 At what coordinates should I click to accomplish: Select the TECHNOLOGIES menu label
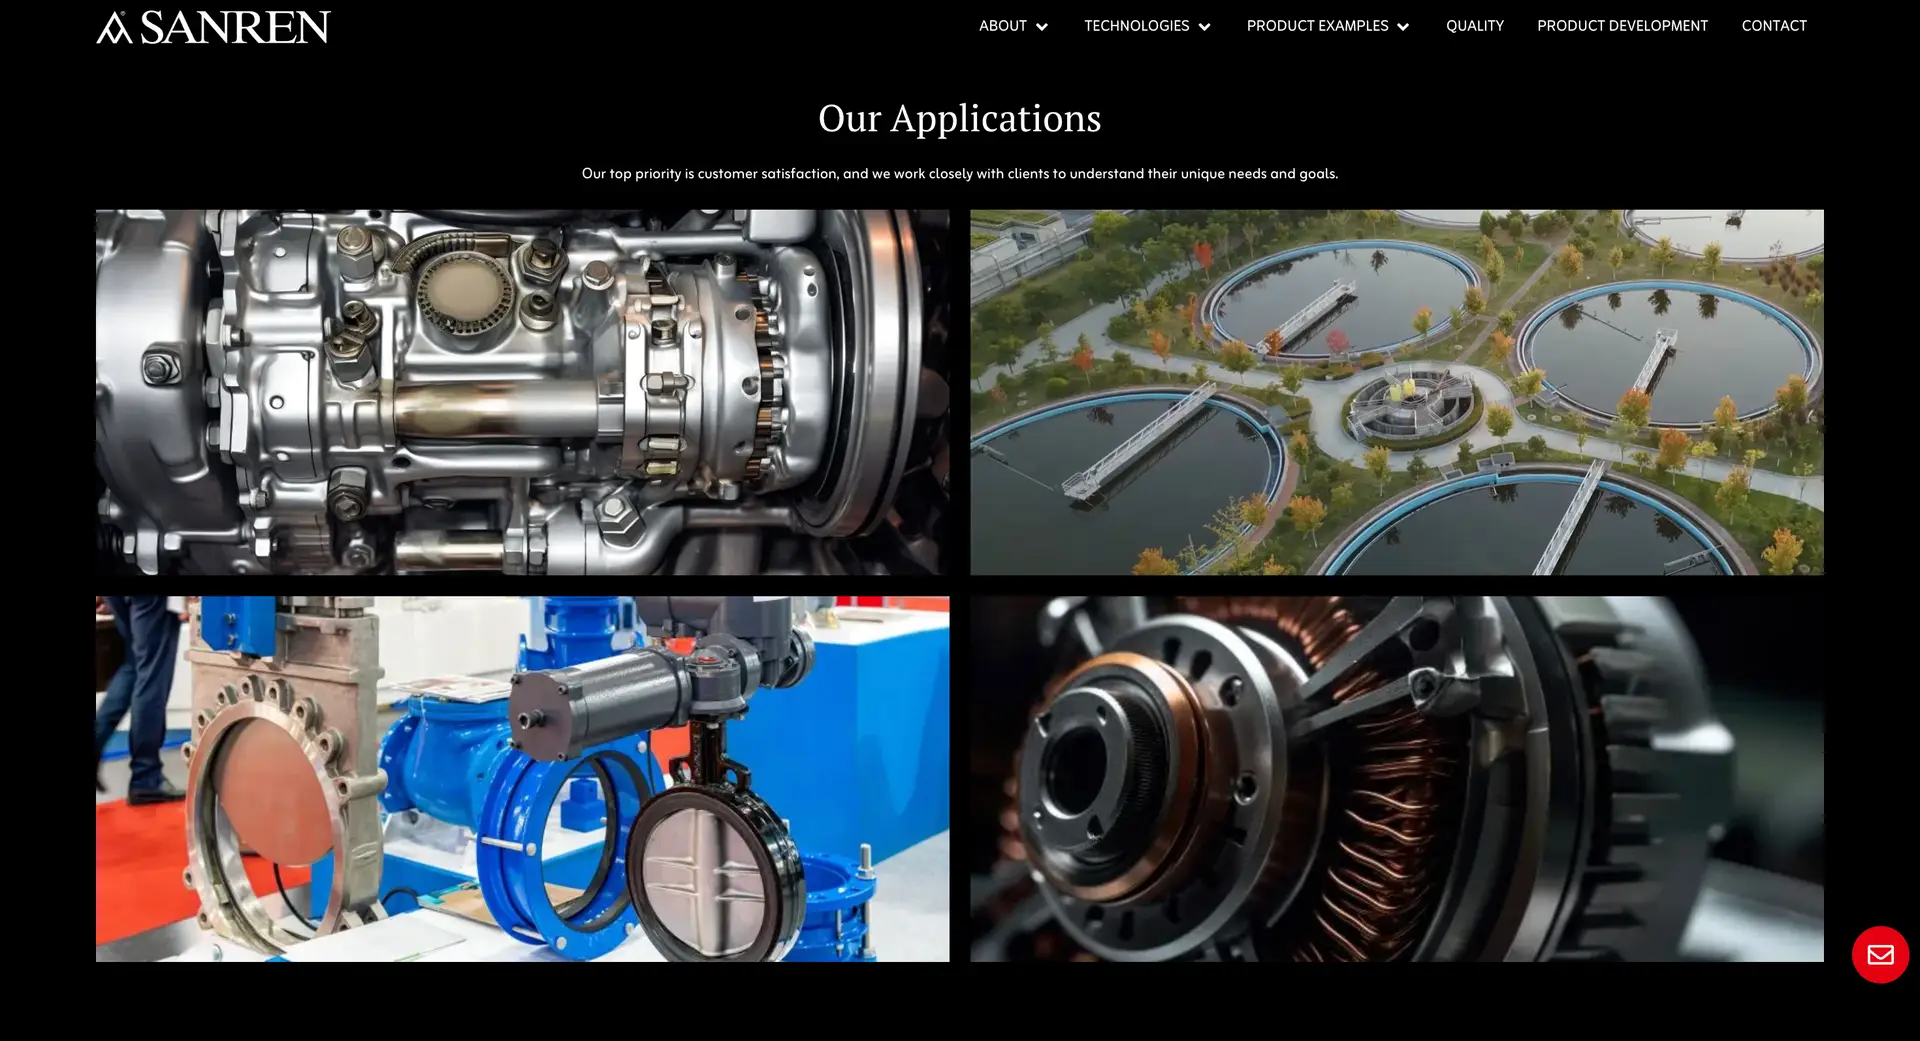[x=1136, y=26]
